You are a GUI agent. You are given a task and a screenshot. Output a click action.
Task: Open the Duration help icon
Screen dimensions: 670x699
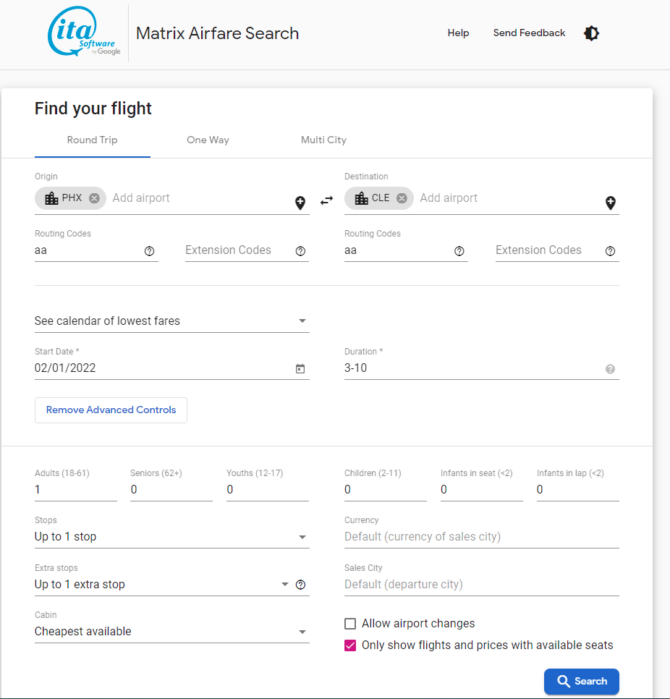tap(610, 369)
